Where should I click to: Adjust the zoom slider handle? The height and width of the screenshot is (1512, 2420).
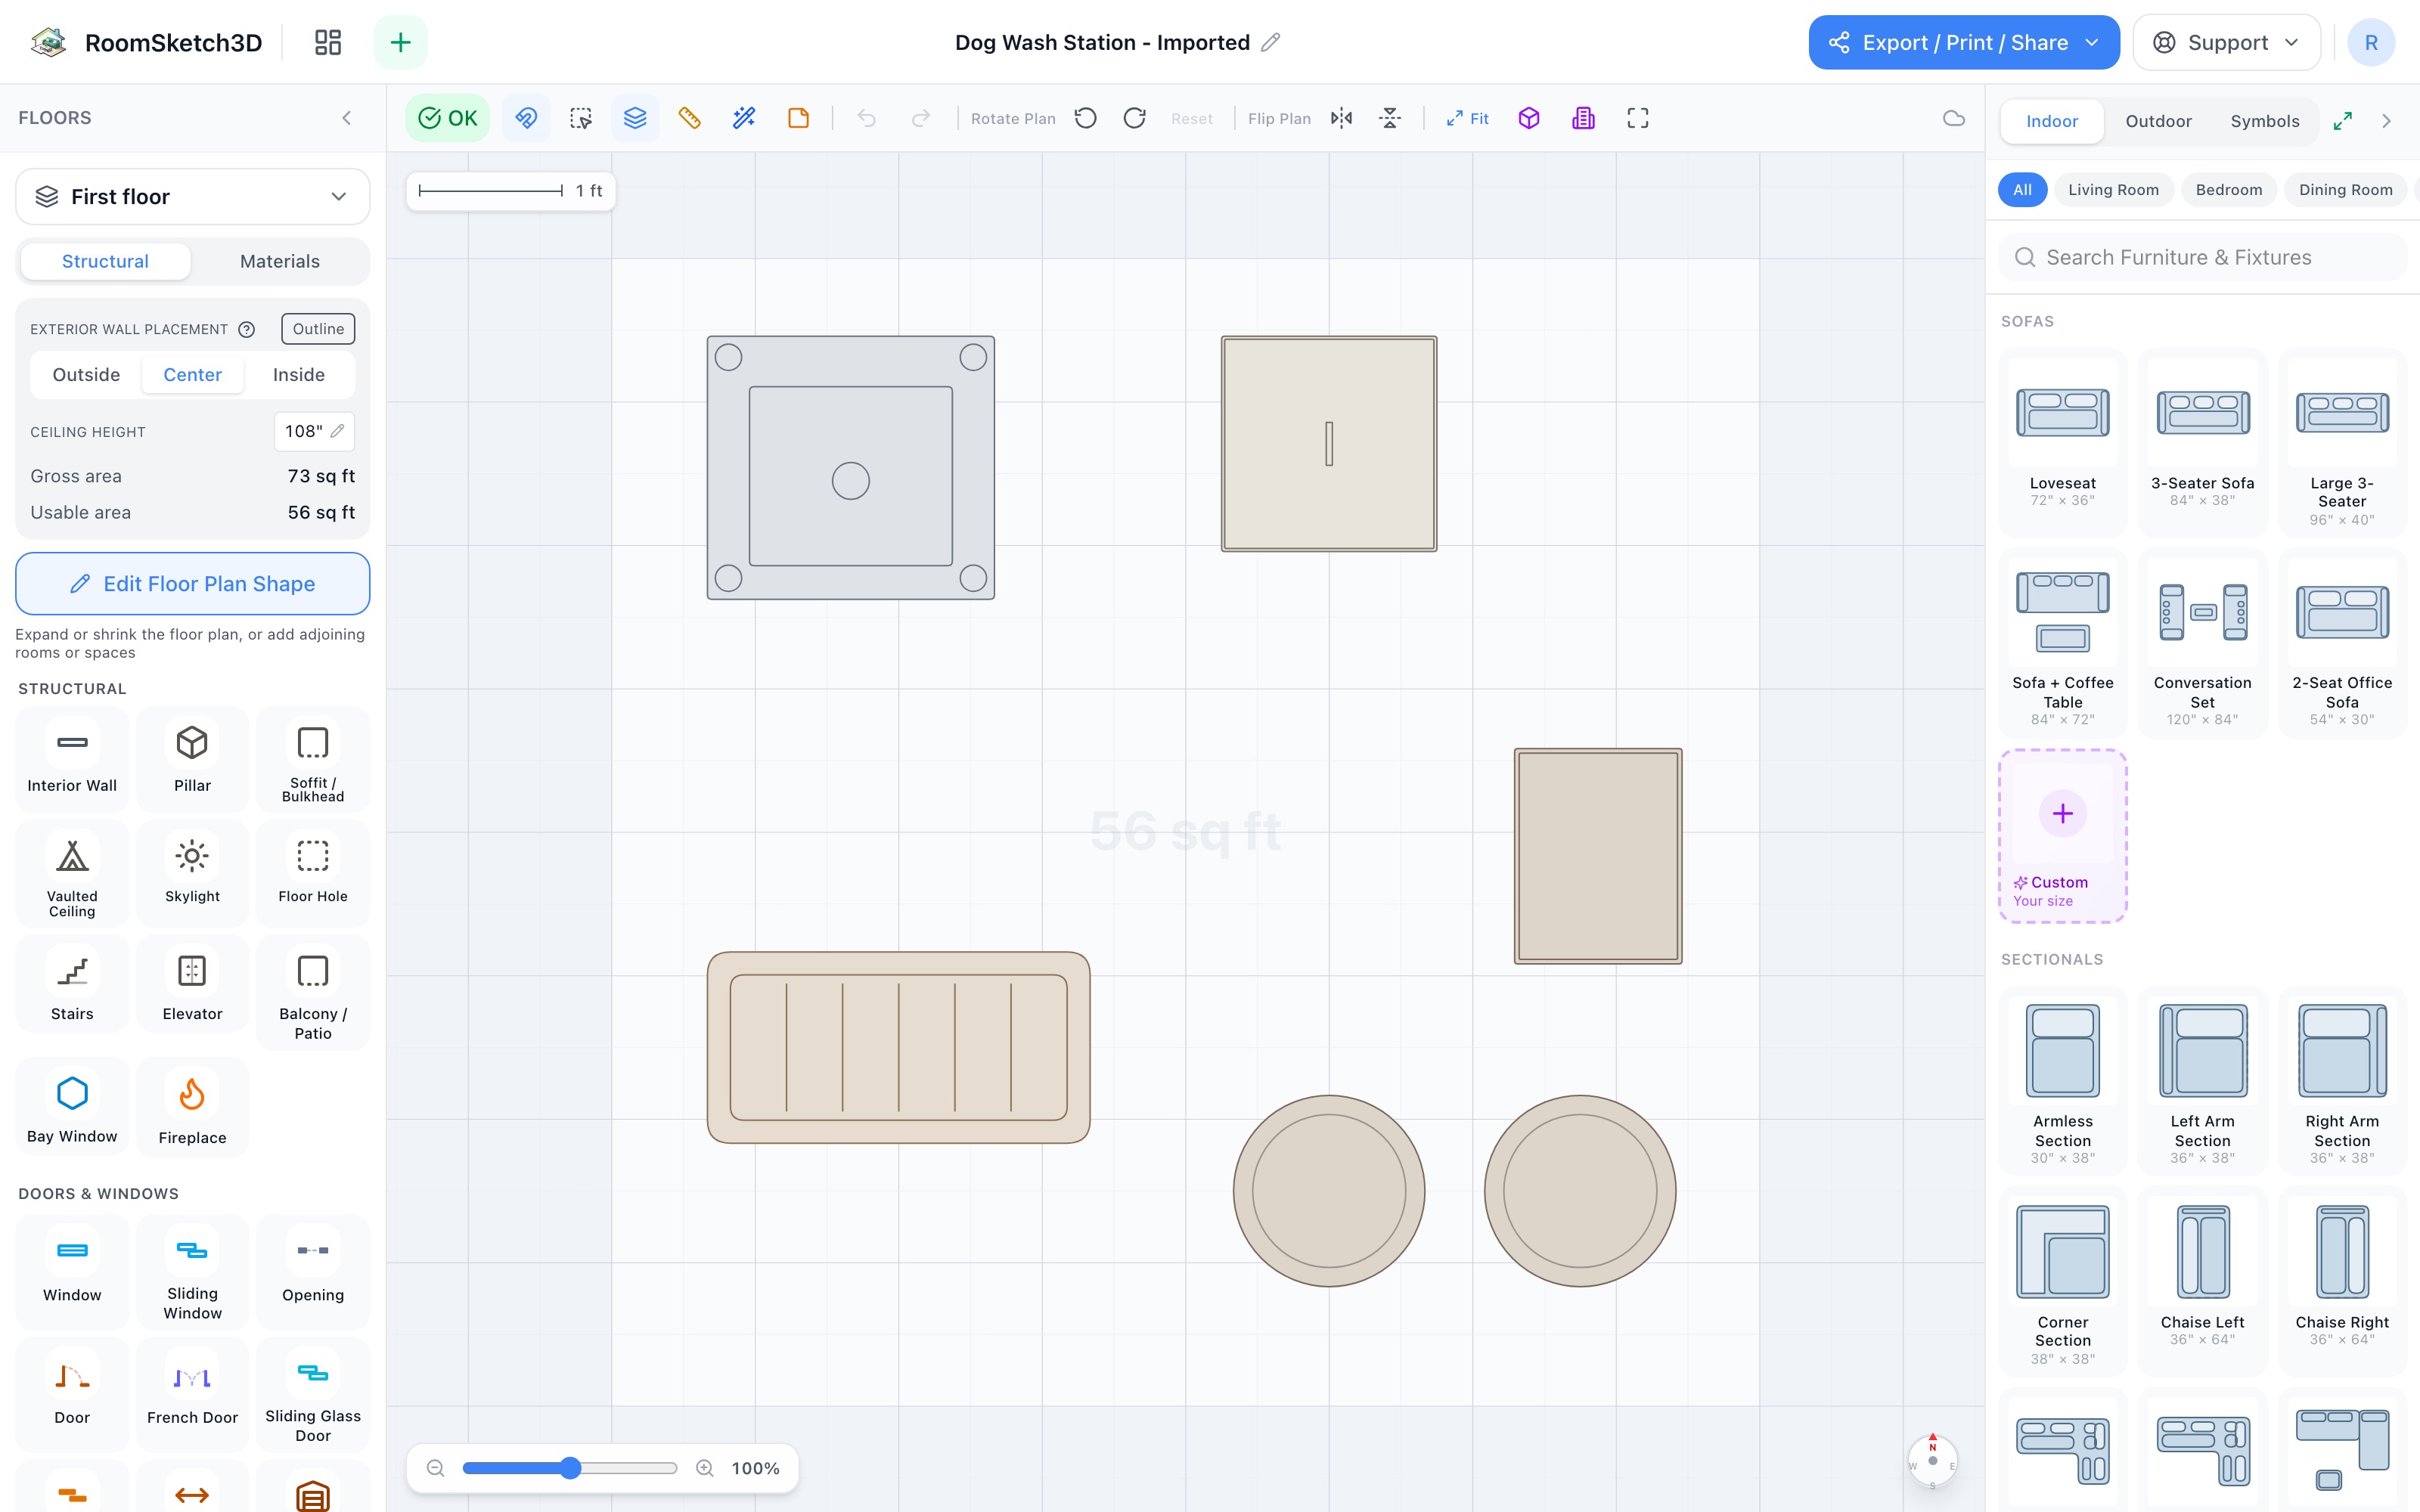click(x=570, y=1468)
